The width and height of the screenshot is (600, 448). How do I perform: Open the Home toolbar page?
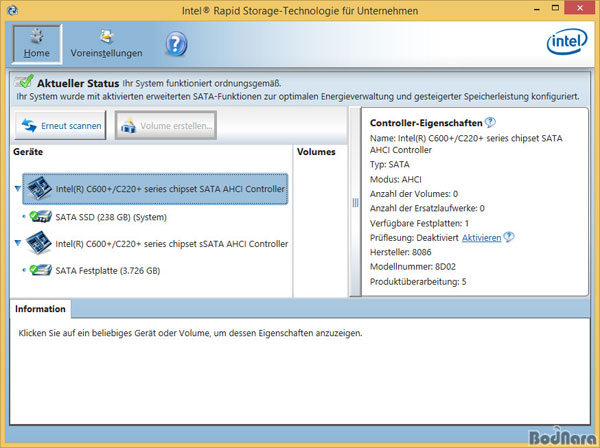pos(37,42)
